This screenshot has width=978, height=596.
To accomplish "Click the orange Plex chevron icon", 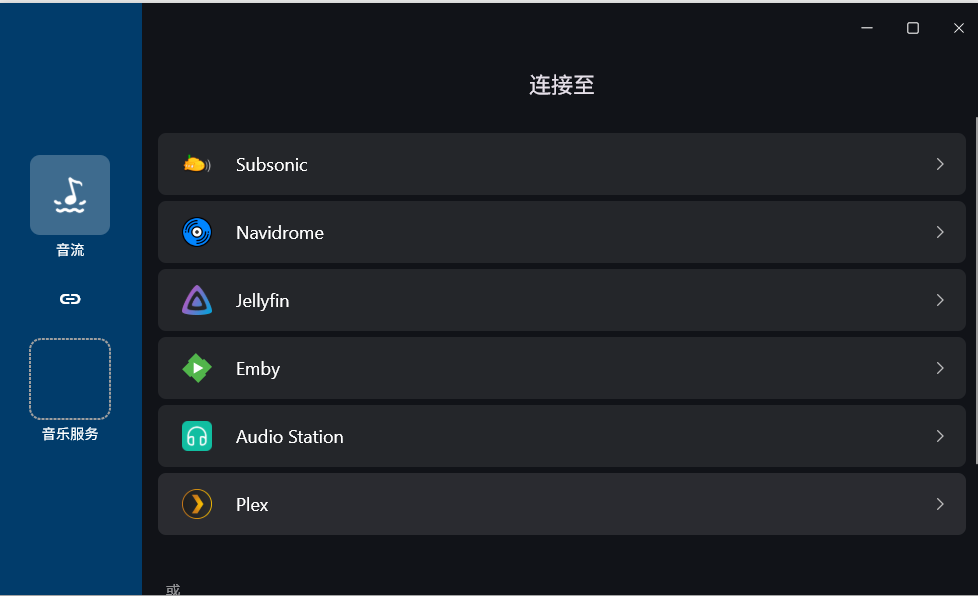I will pyautogui.click(x=197, y=504).
